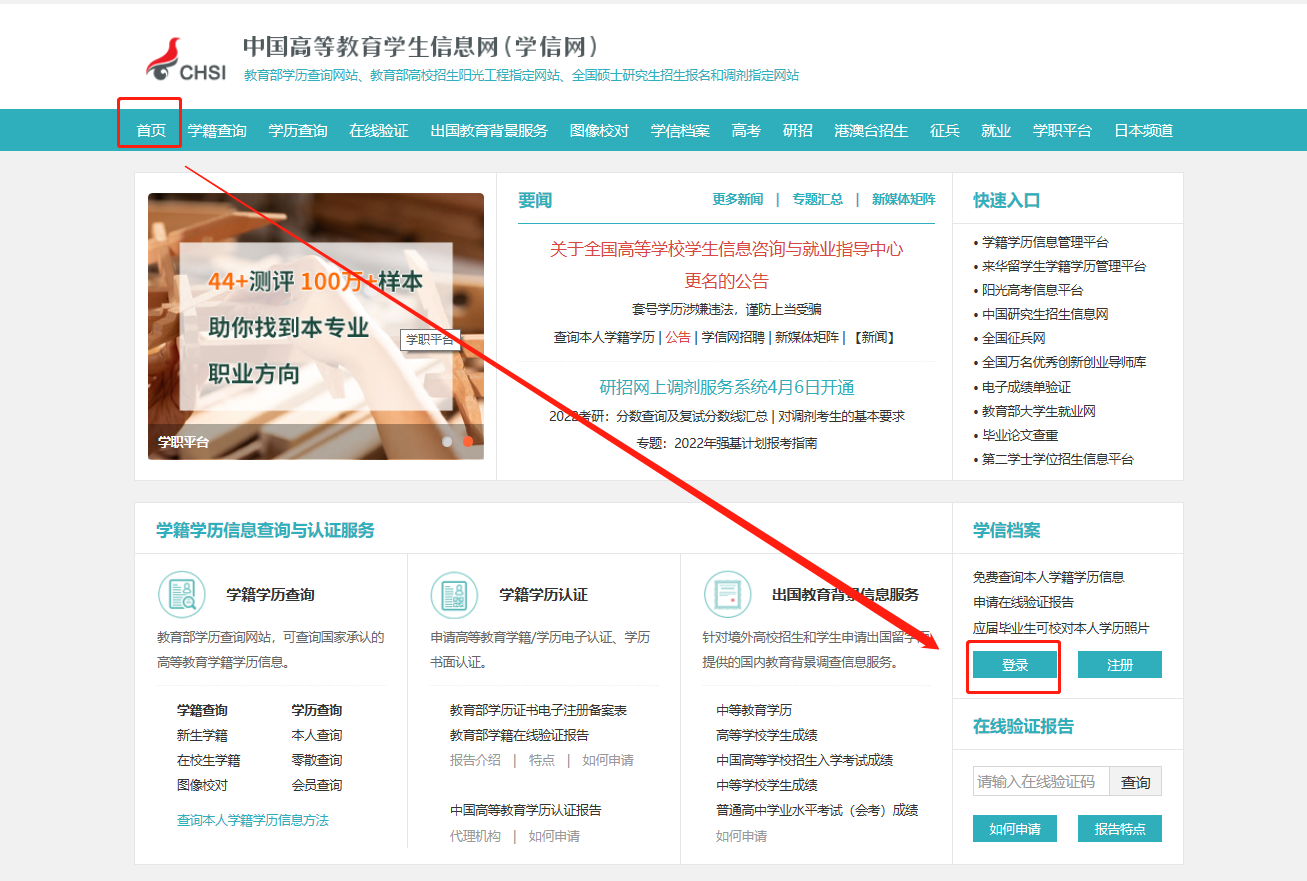Open the 更多新闻 link

(737, 199)
